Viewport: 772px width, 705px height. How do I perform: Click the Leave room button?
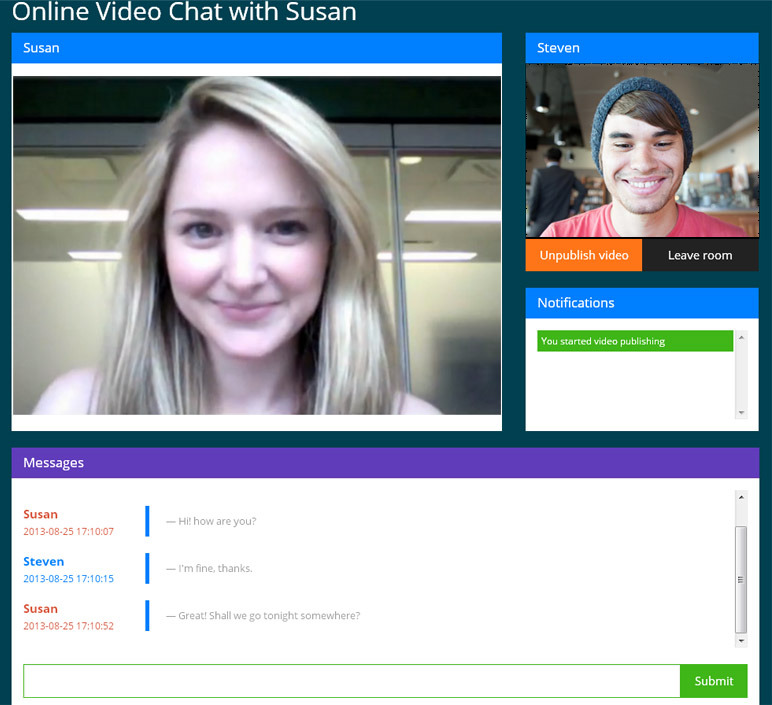click(x=700, y=255)
